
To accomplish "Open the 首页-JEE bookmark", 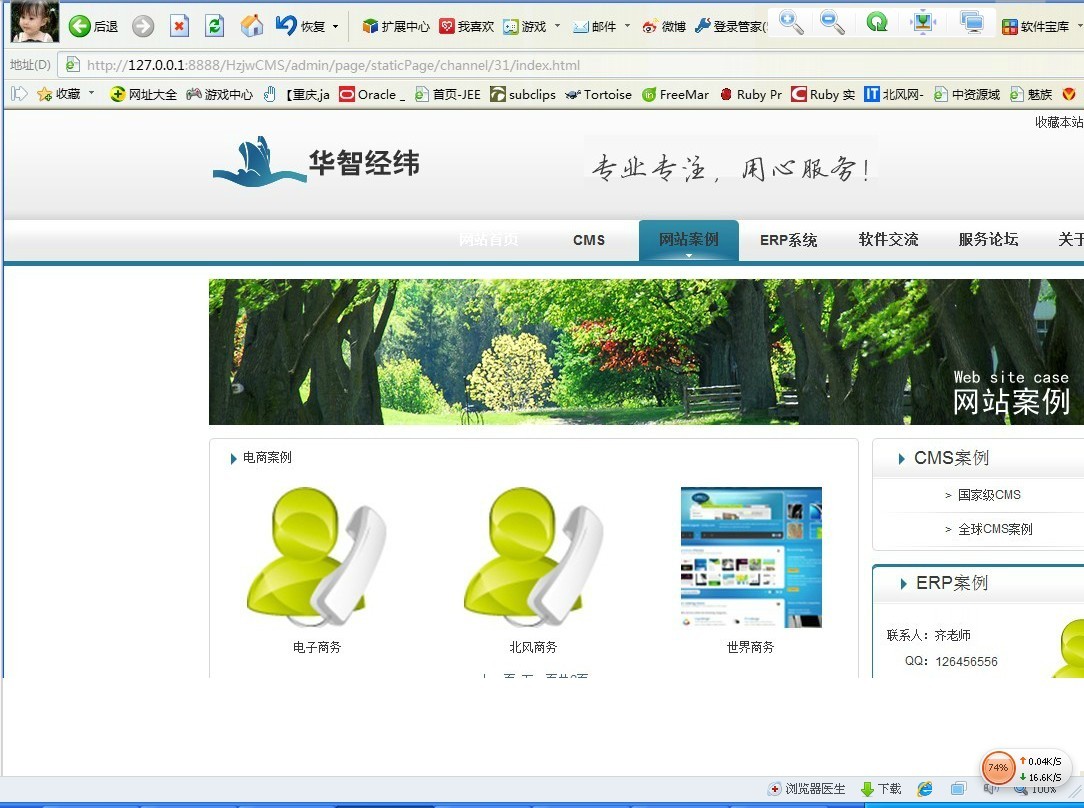I will coord(447,94).
